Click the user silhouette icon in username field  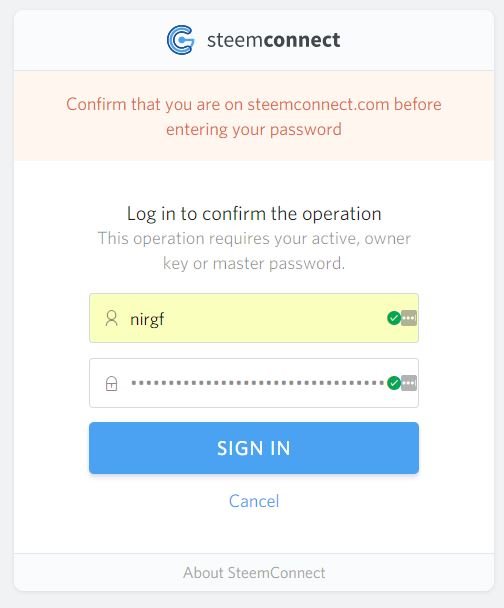point(112,318)
